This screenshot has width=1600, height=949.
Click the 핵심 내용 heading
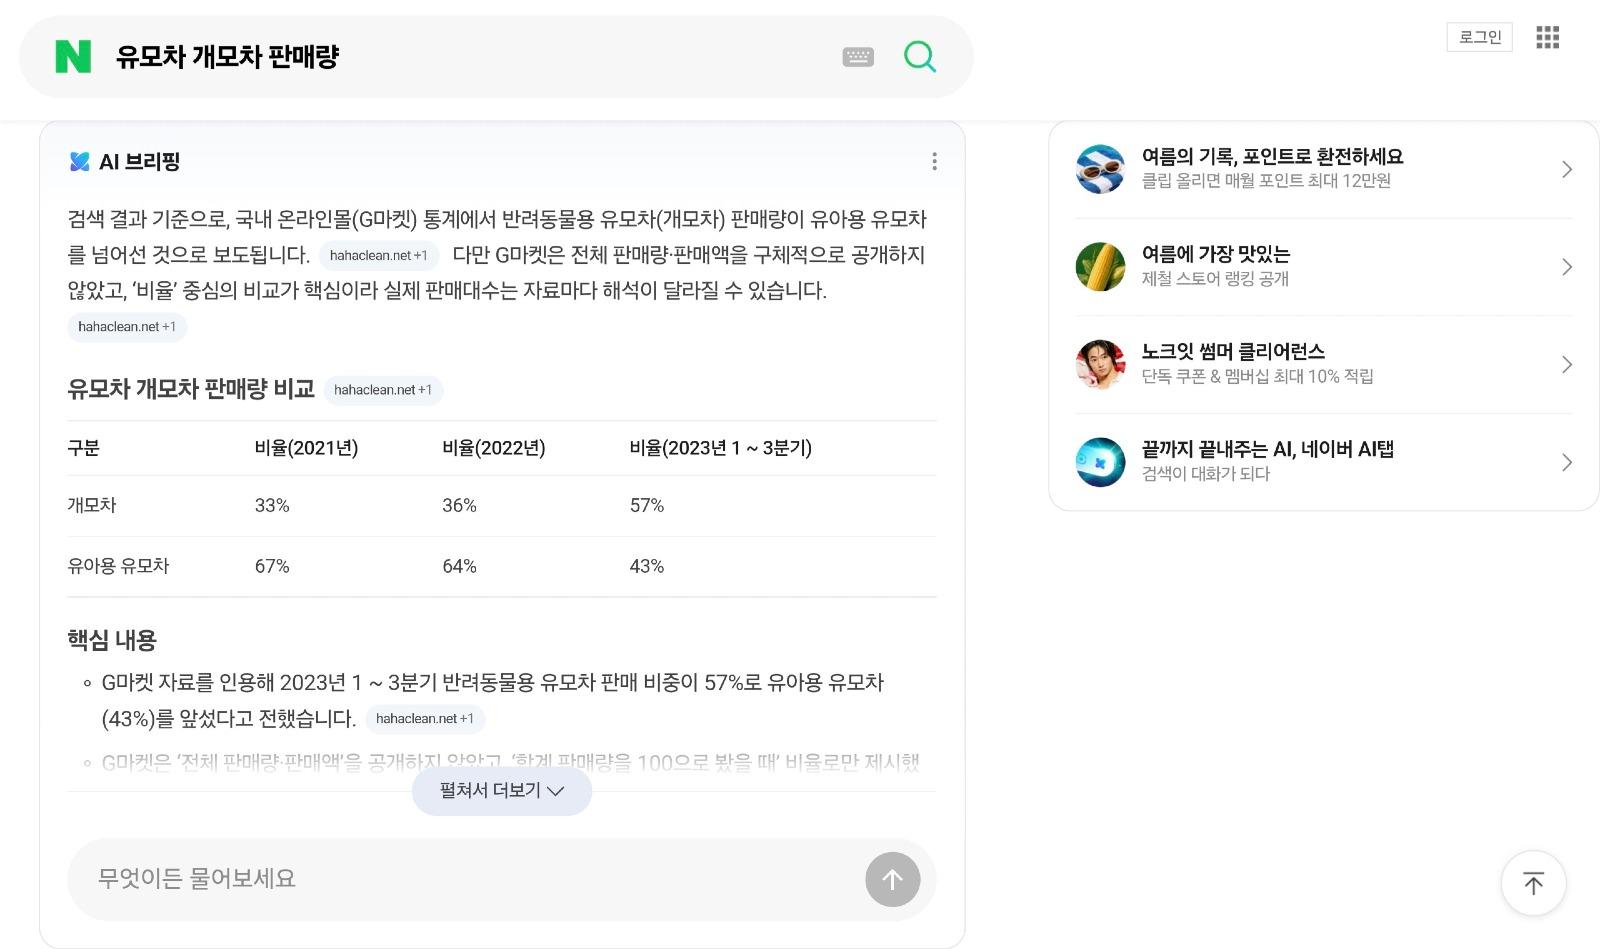tap(112, 640)
